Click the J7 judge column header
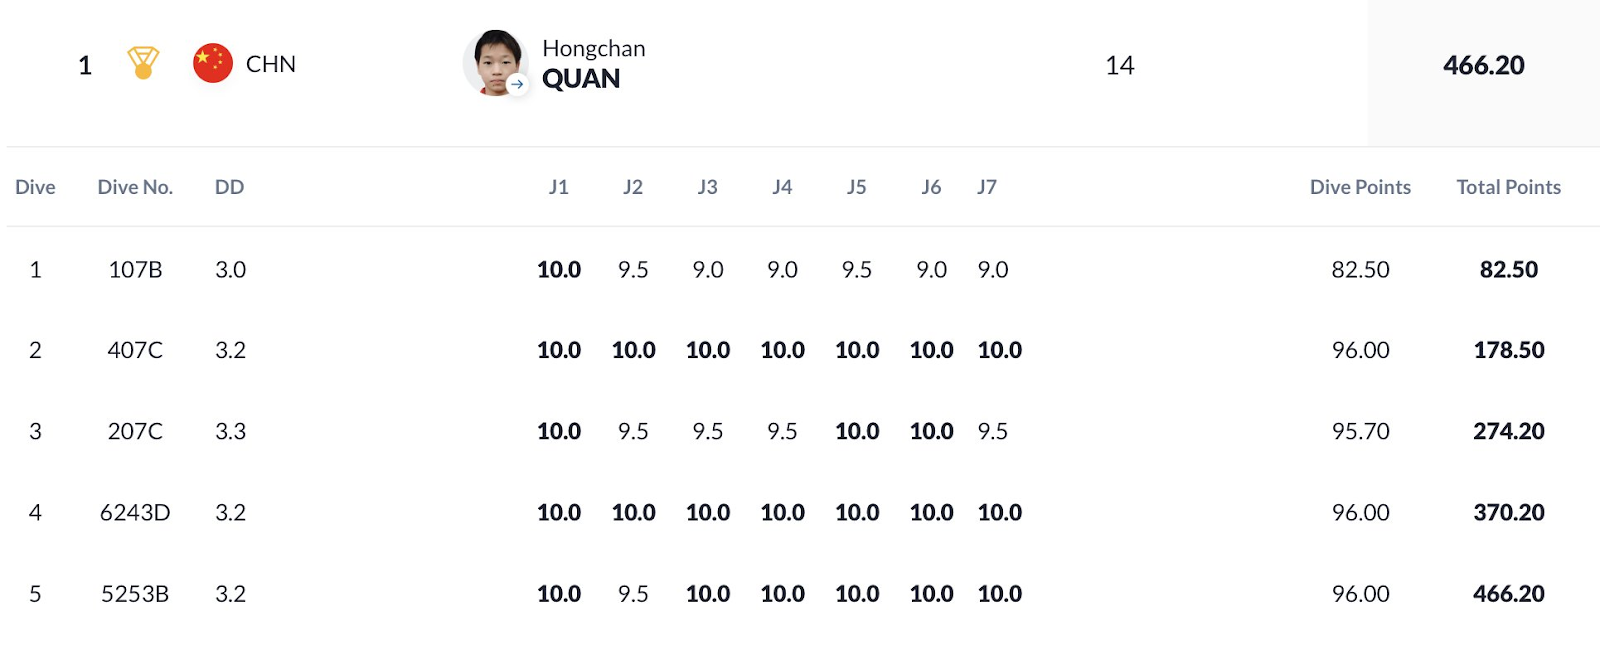Image resolution: width=1600 pixels, height=650 pixels. click(x=987, y=187)
